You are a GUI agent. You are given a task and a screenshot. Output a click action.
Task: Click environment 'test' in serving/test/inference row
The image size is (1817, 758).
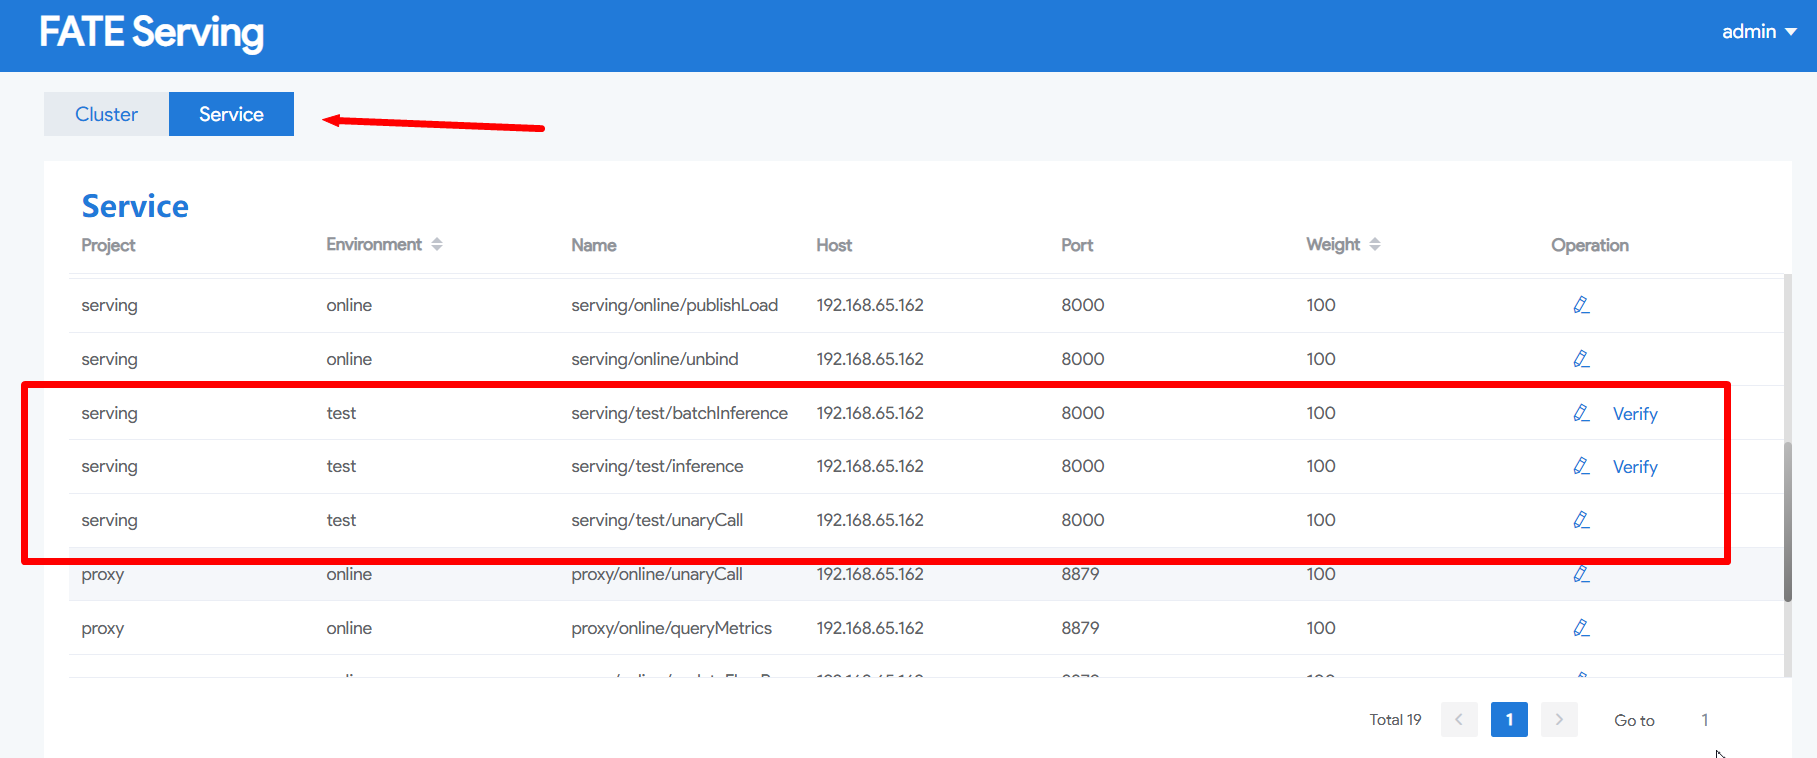pos(341,466)
